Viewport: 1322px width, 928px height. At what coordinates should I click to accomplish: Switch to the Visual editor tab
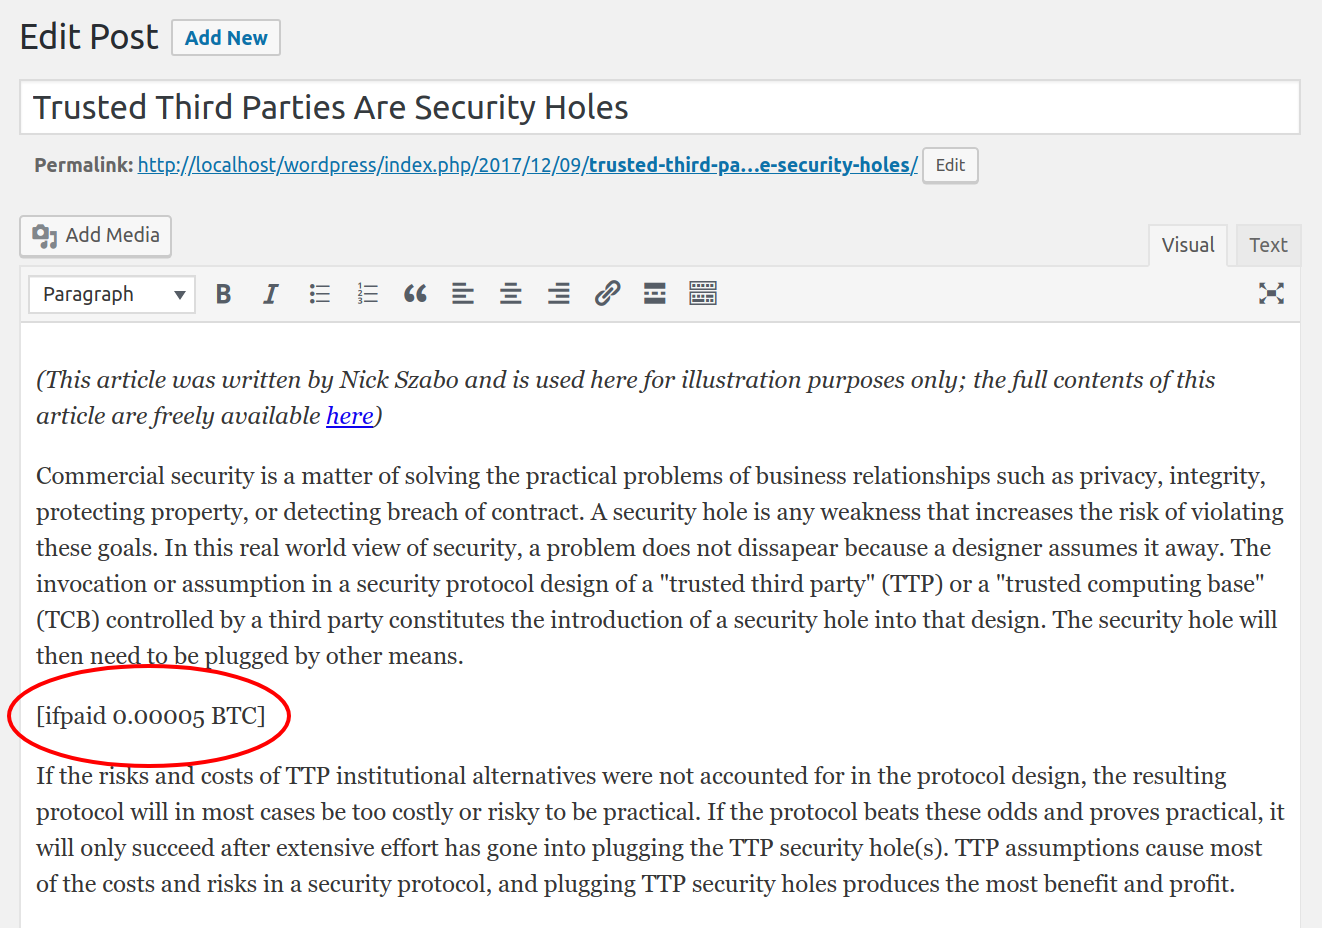point(1188,245)
